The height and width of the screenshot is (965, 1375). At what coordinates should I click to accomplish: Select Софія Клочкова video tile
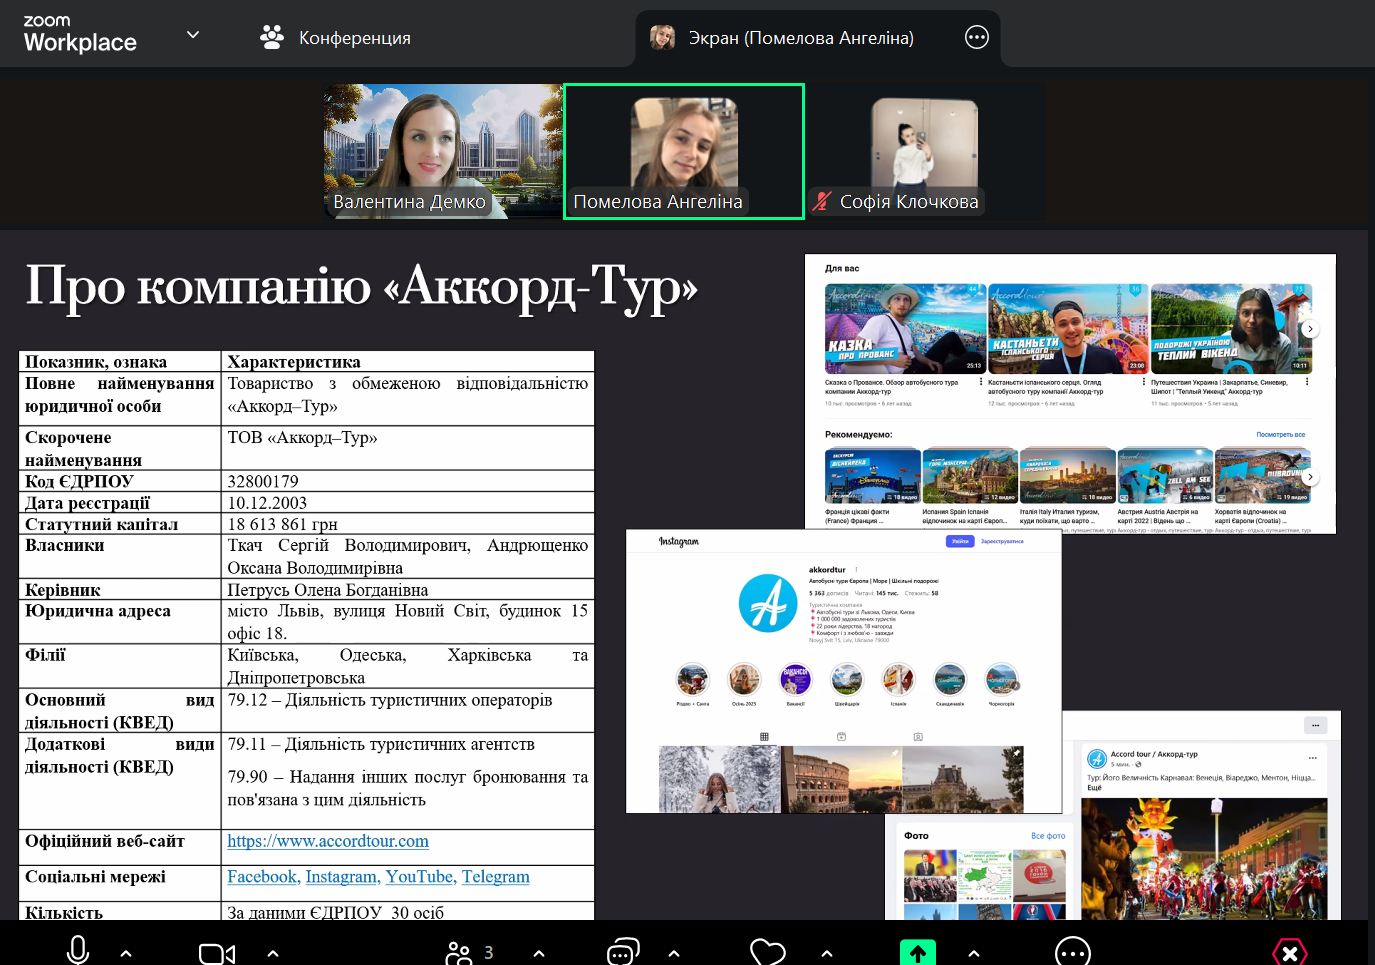click(x=924, y=151)
